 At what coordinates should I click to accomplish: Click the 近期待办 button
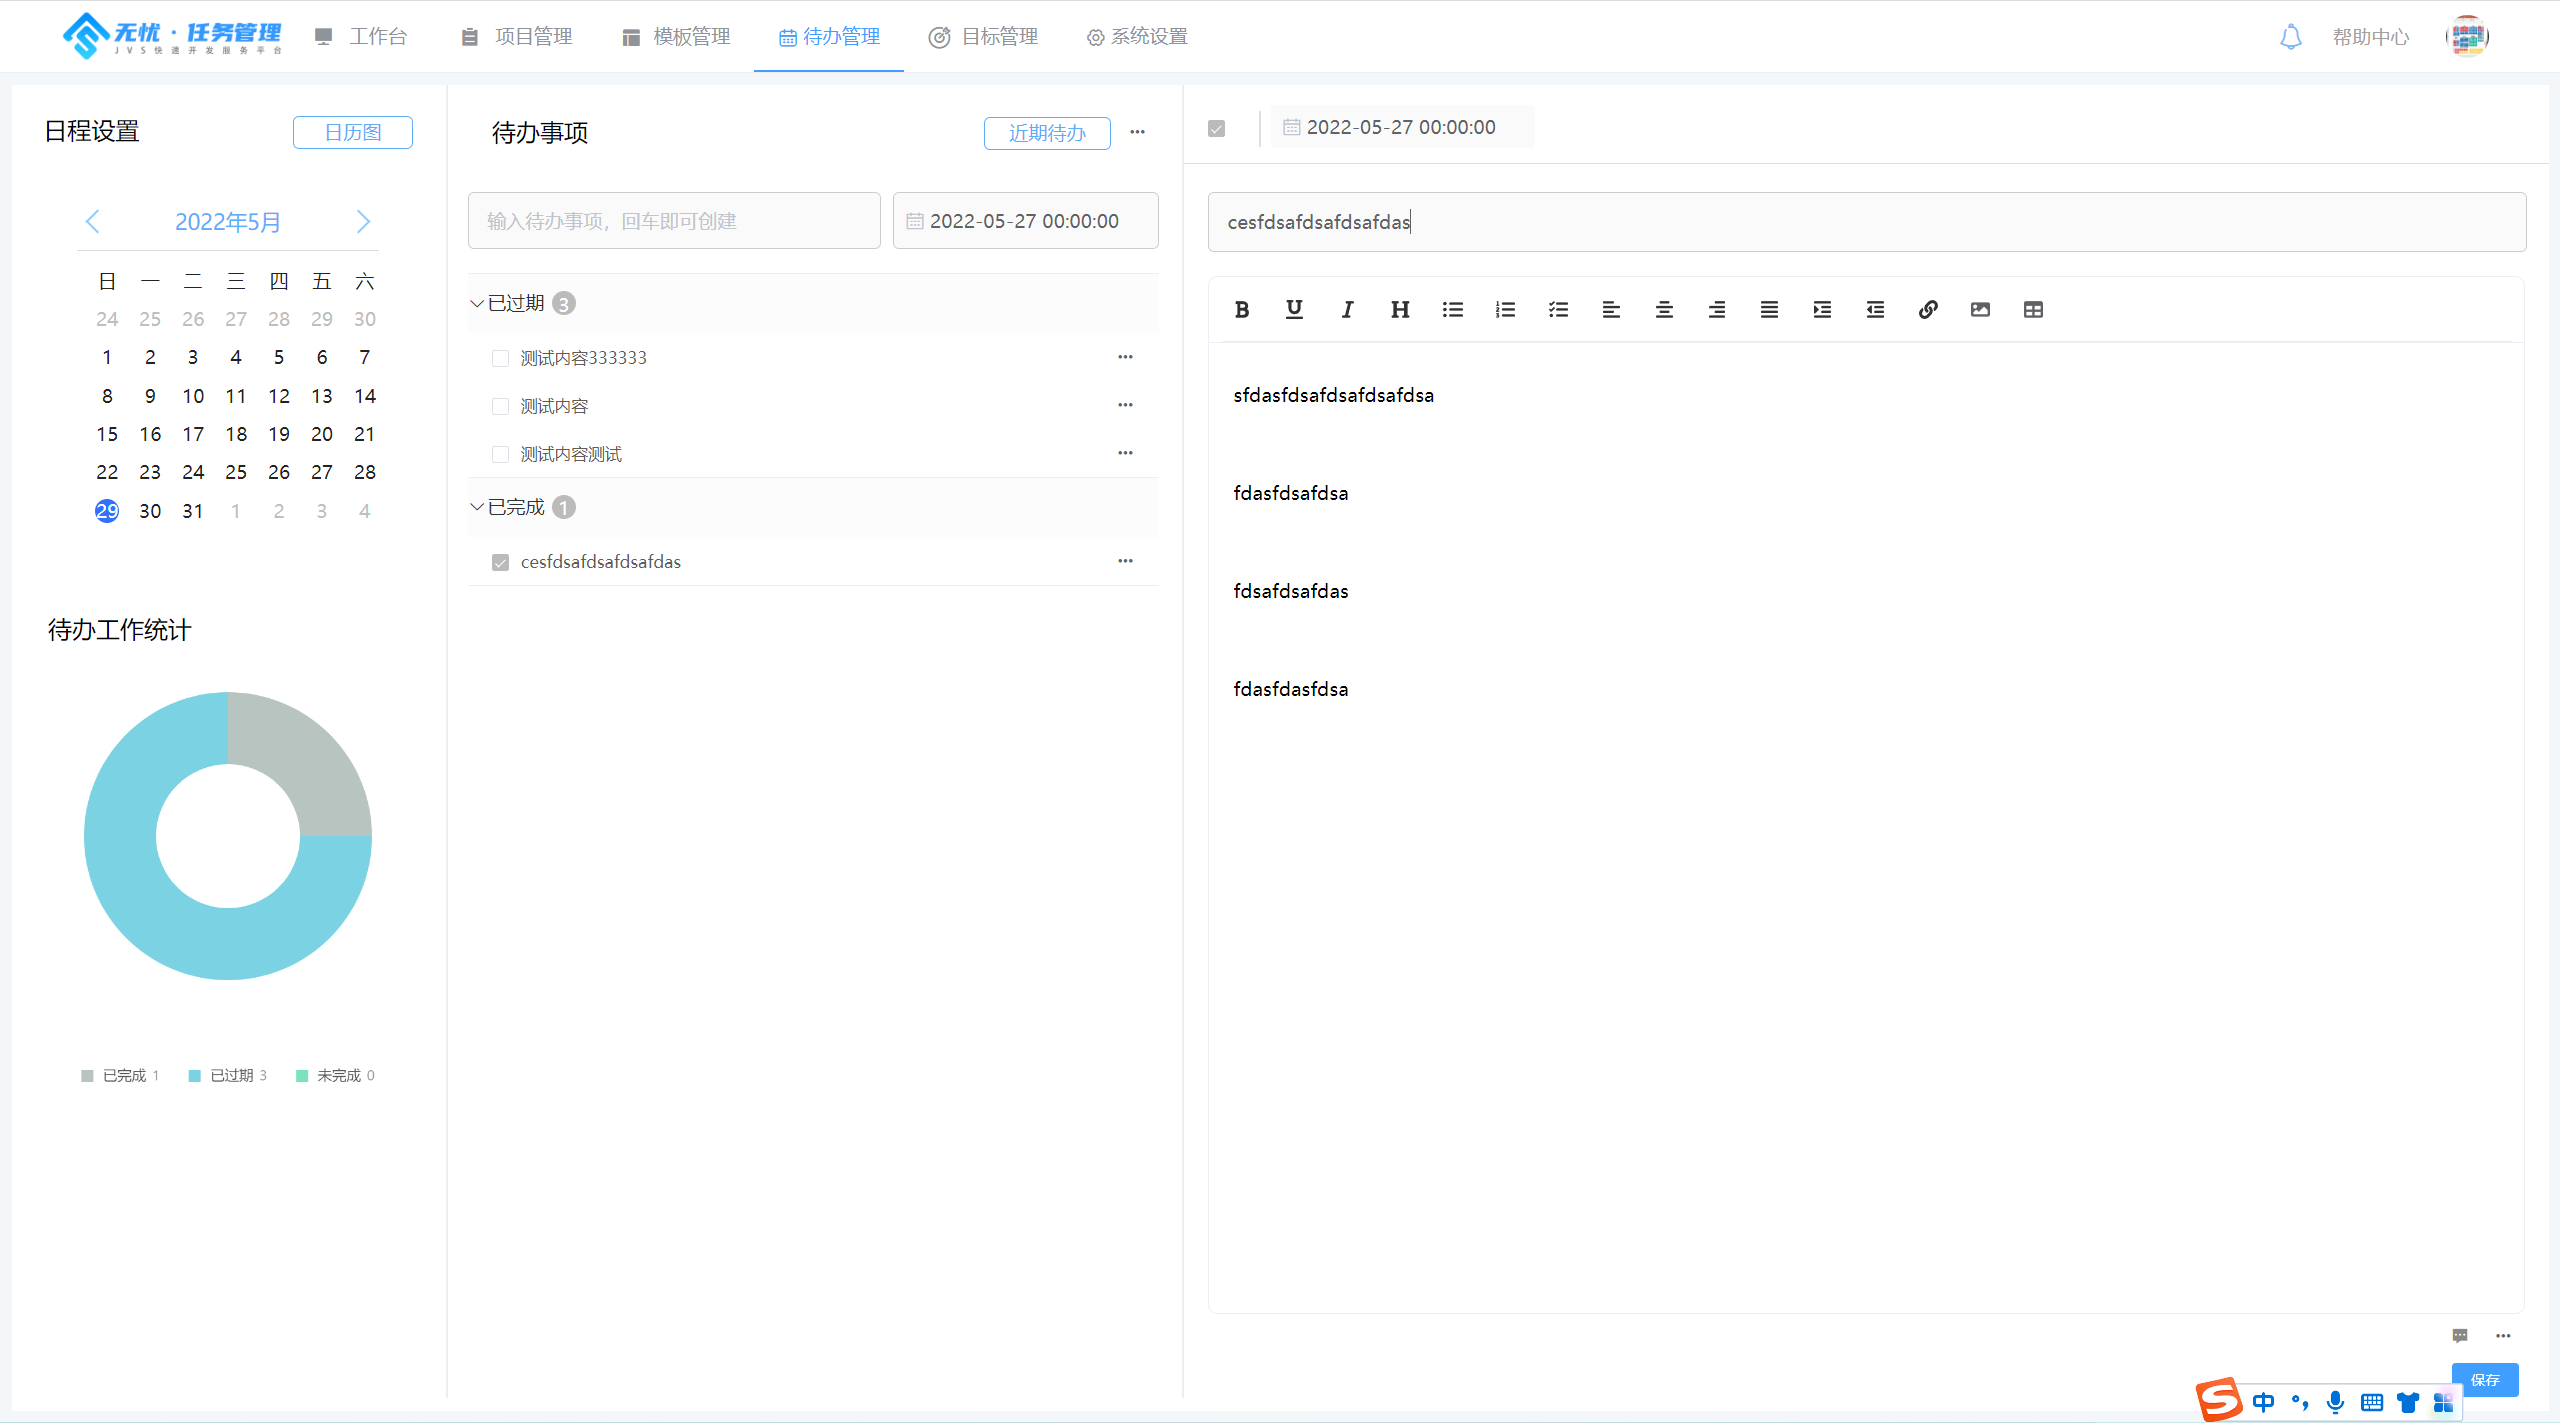pyautogui.click(x=1046, y=133)
